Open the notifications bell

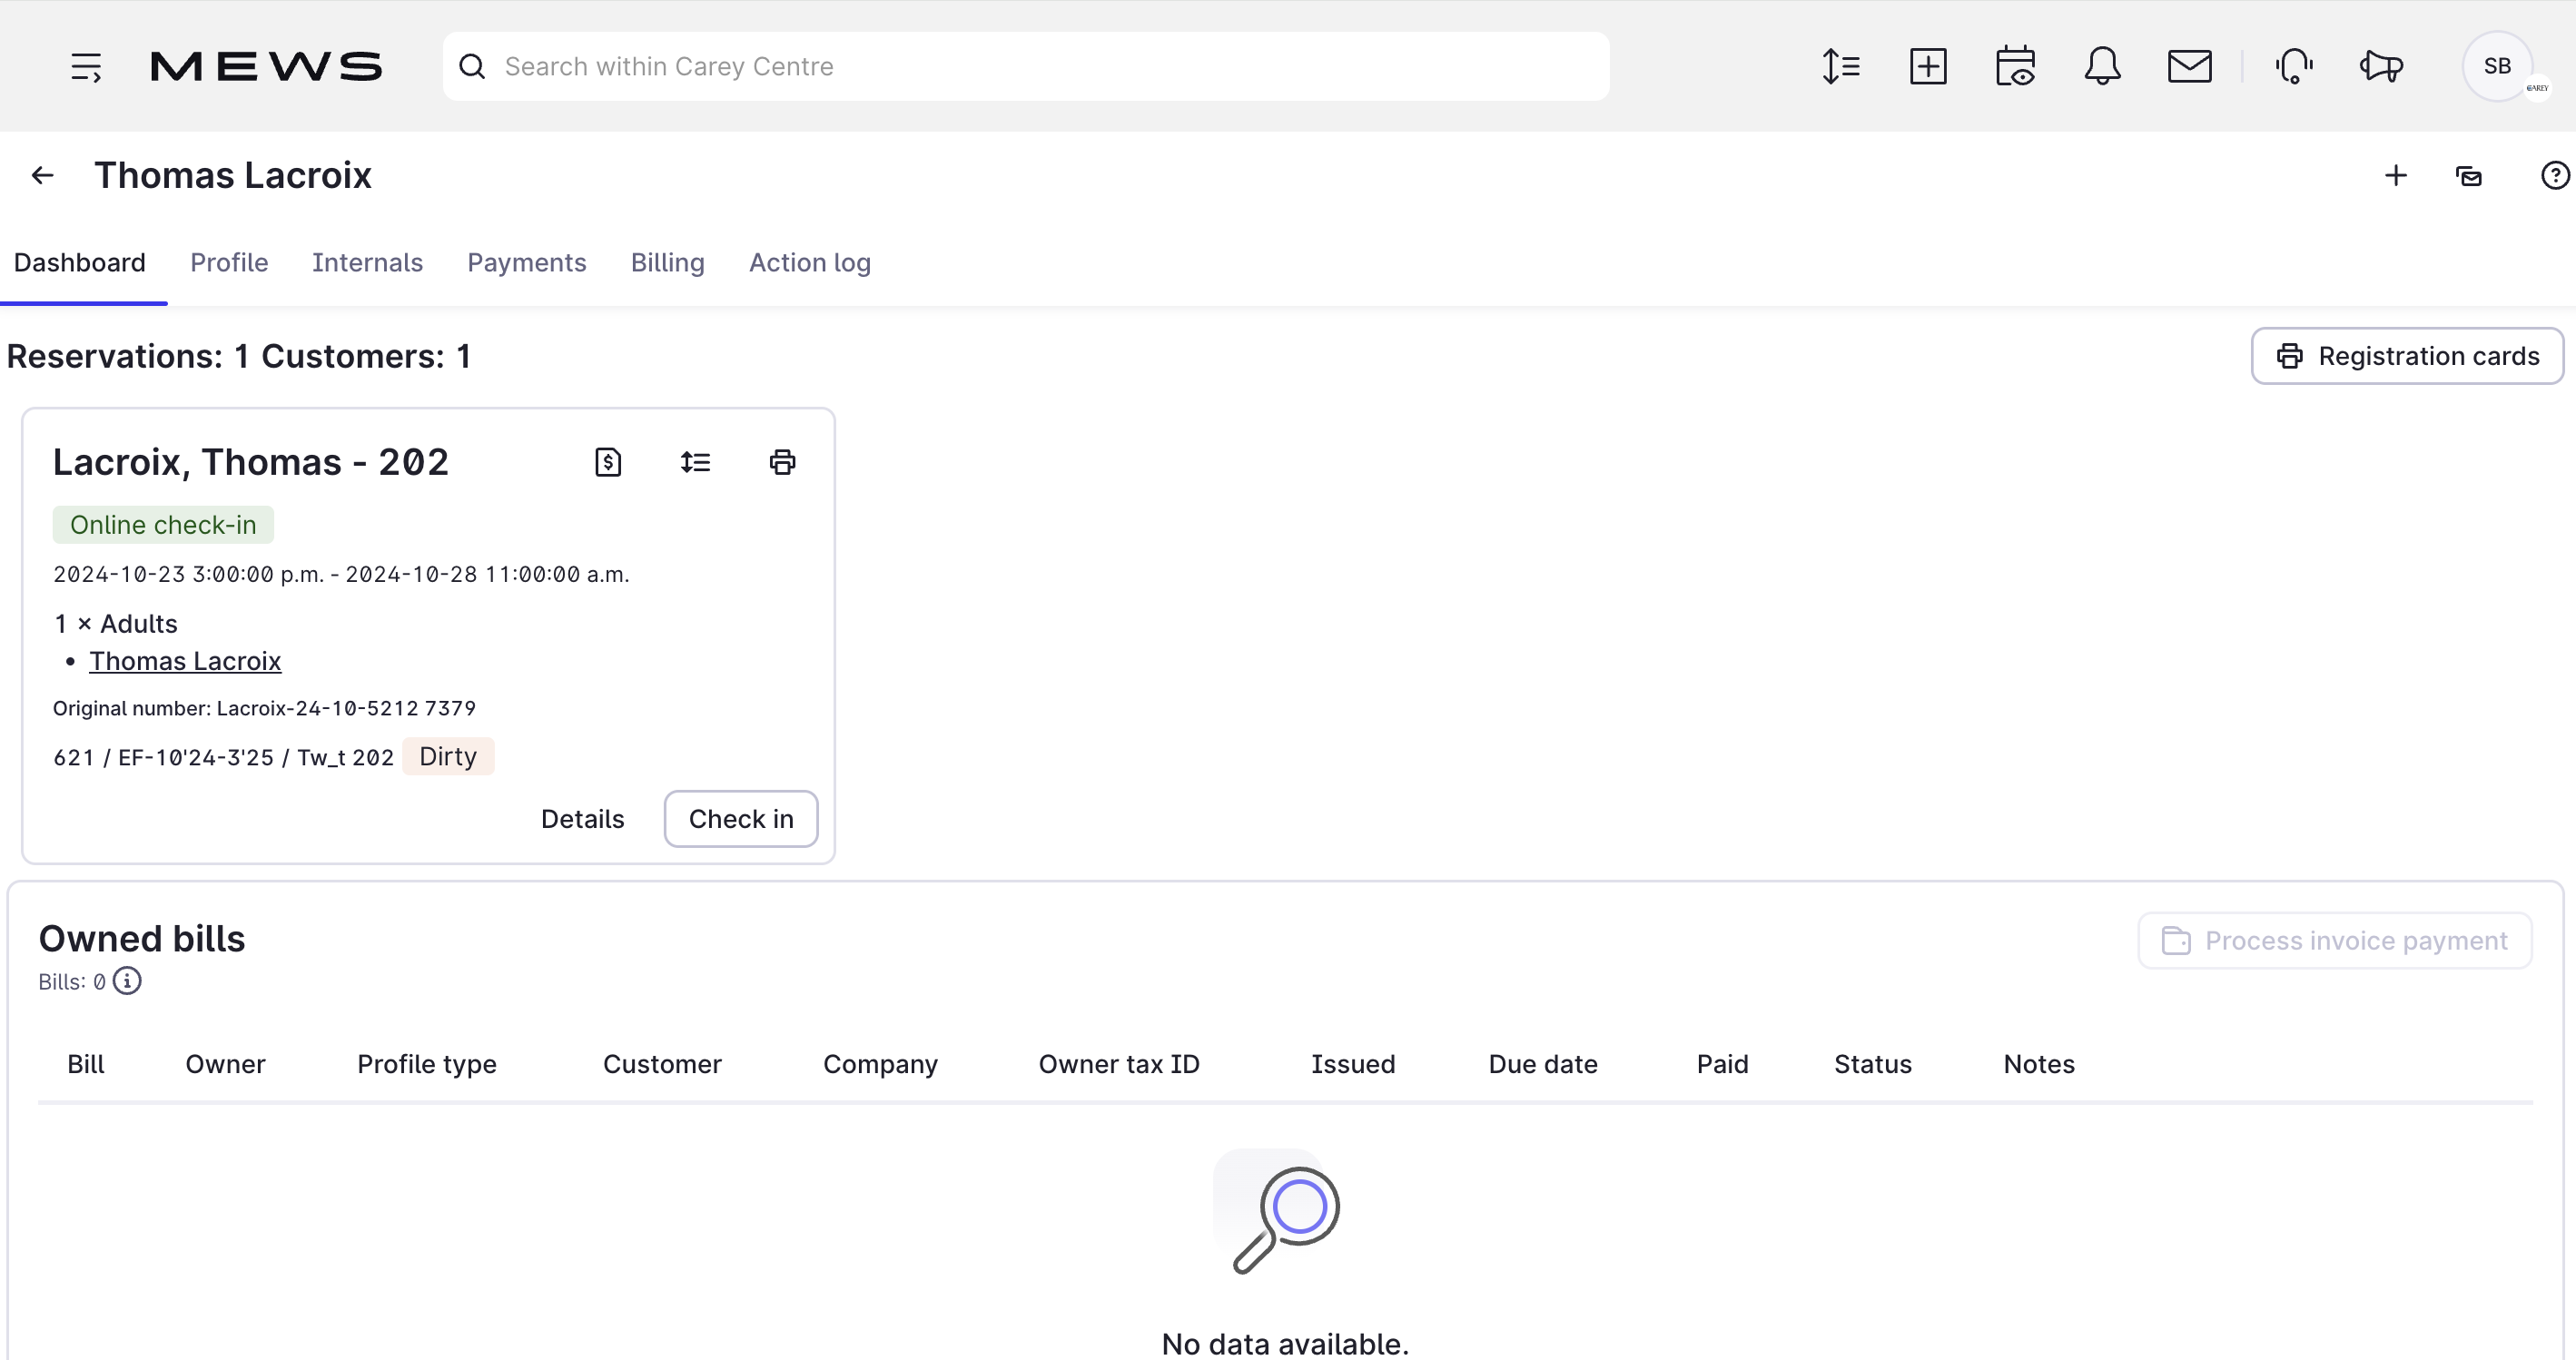point(2102,67)
